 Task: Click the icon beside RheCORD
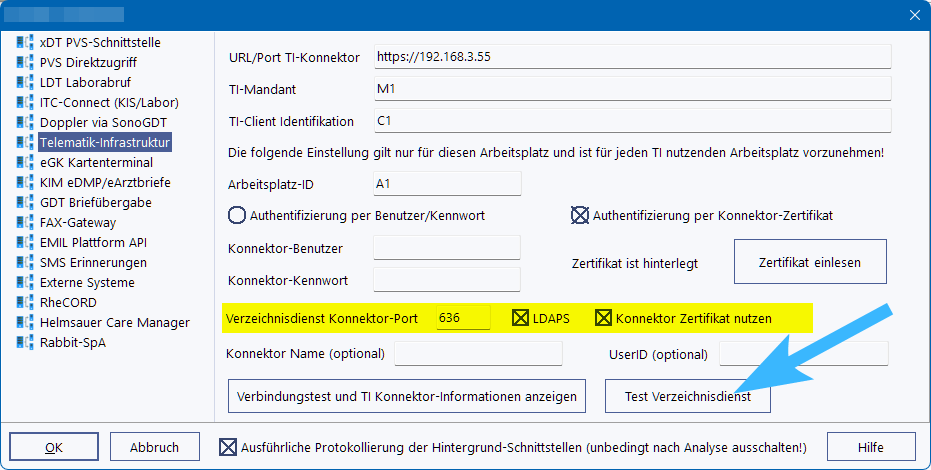click(x=25, y=303)
